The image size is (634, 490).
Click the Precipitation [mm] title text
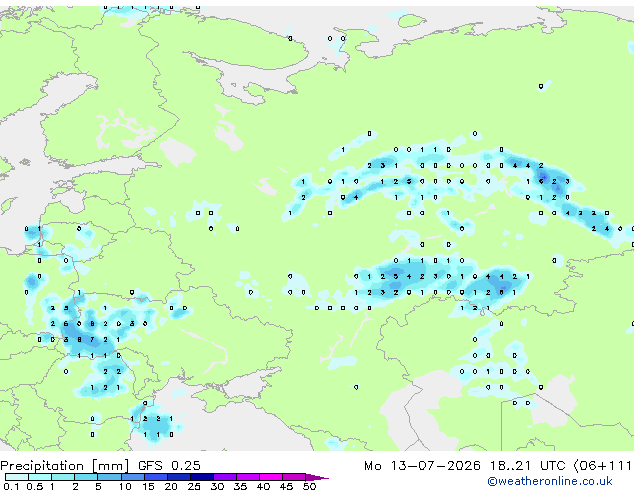65,466
